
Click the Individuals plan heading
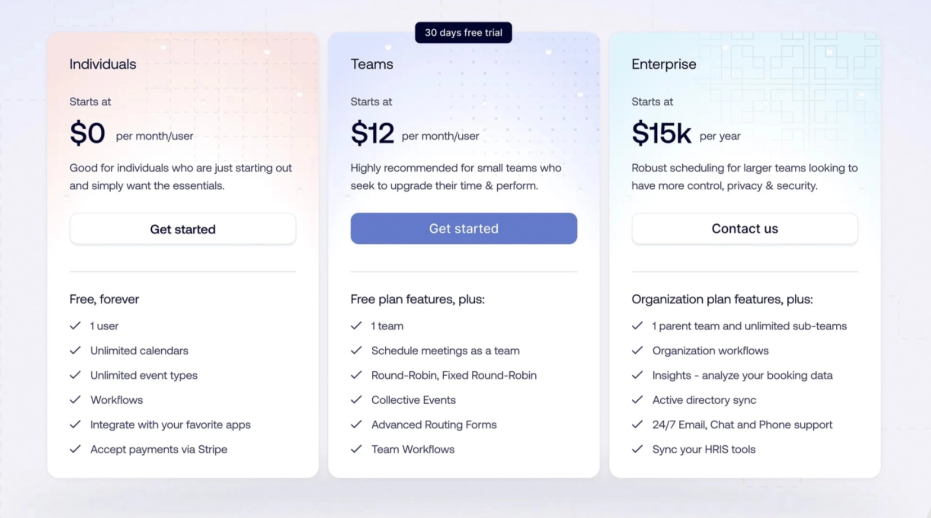point(103,64)
